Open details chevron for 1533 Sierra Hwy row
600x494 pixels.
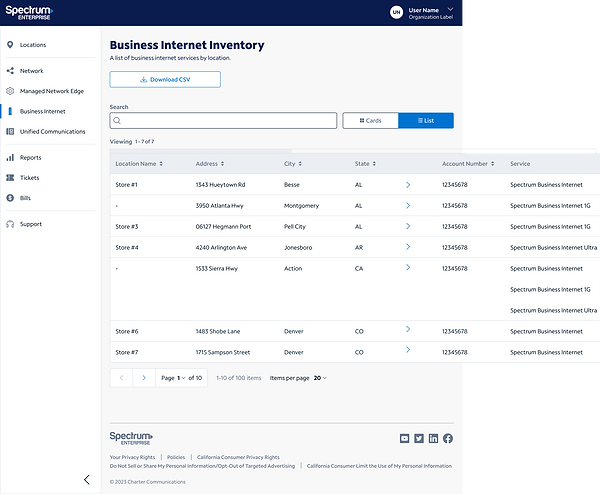408,267
